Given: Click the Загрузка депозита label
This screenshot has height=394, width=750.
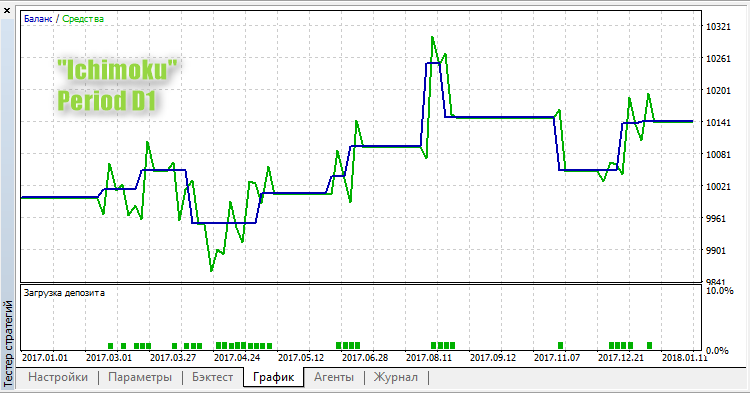Looking at the screenshot, I should 64,293.
